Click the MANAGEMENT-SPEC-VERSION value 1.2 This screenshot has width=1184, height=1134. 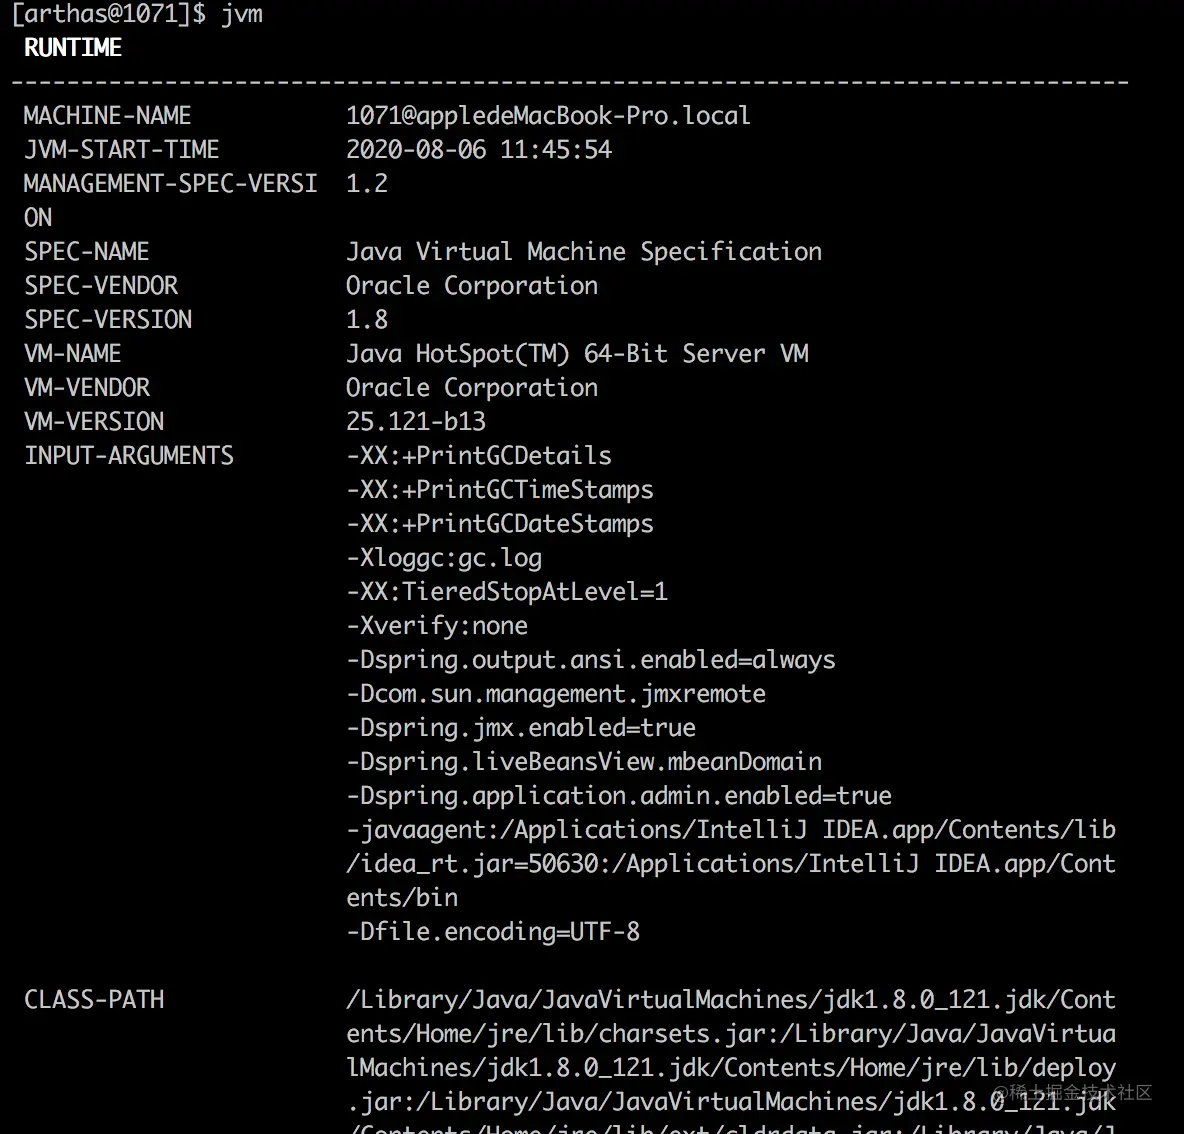(366, 184)
